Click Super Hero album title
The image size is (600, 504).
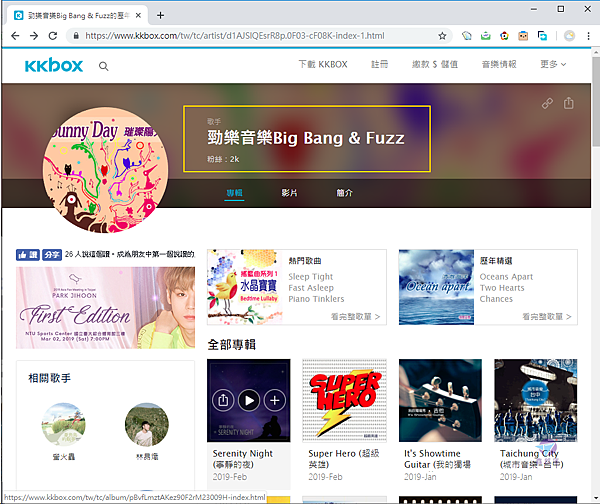(x=344, y=459)
